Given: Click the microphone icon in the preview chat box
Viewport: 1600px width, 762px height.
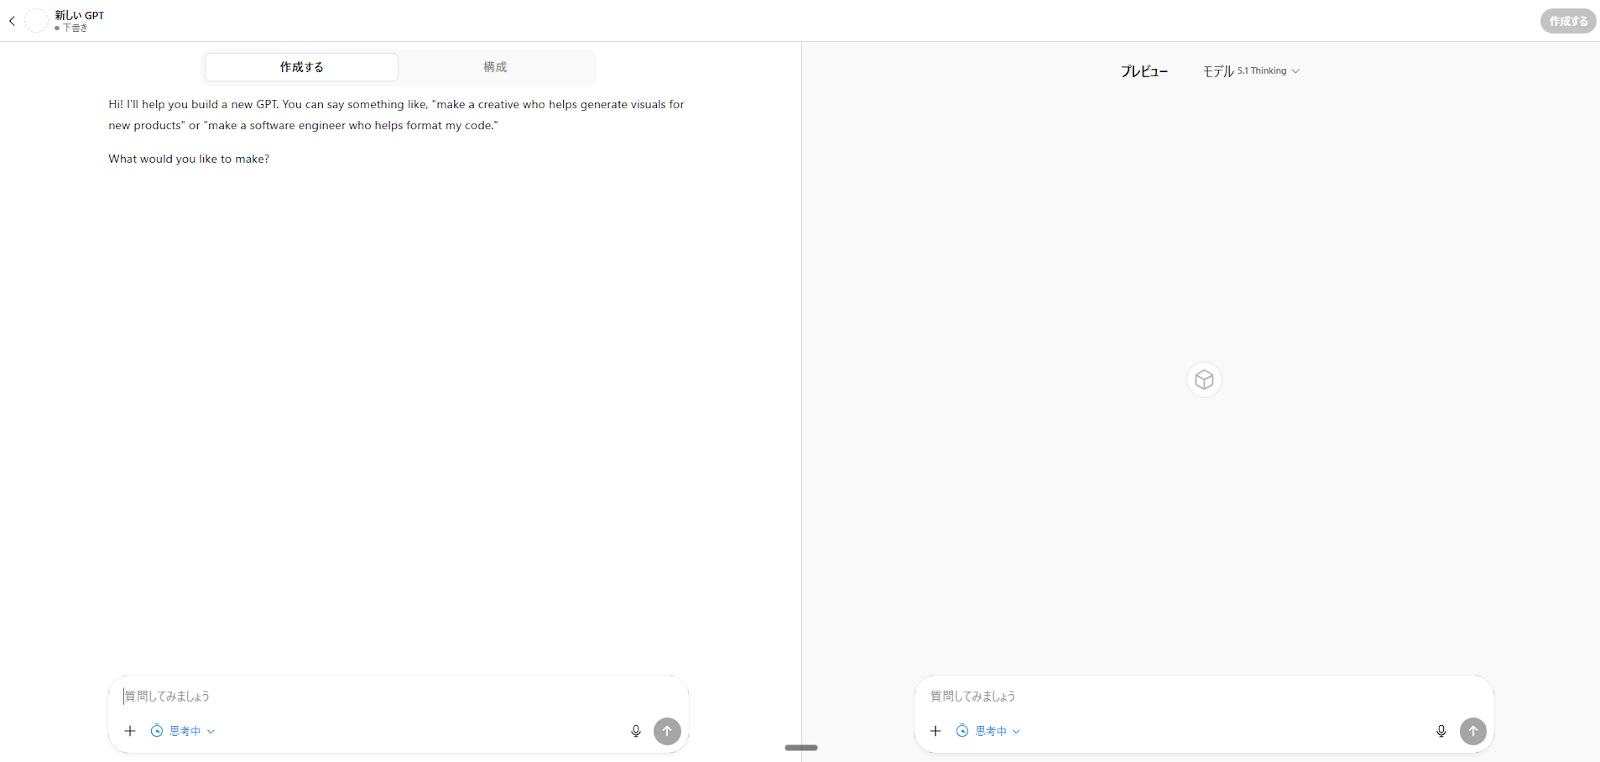Looking at the screenshot, I should 1441,731.
